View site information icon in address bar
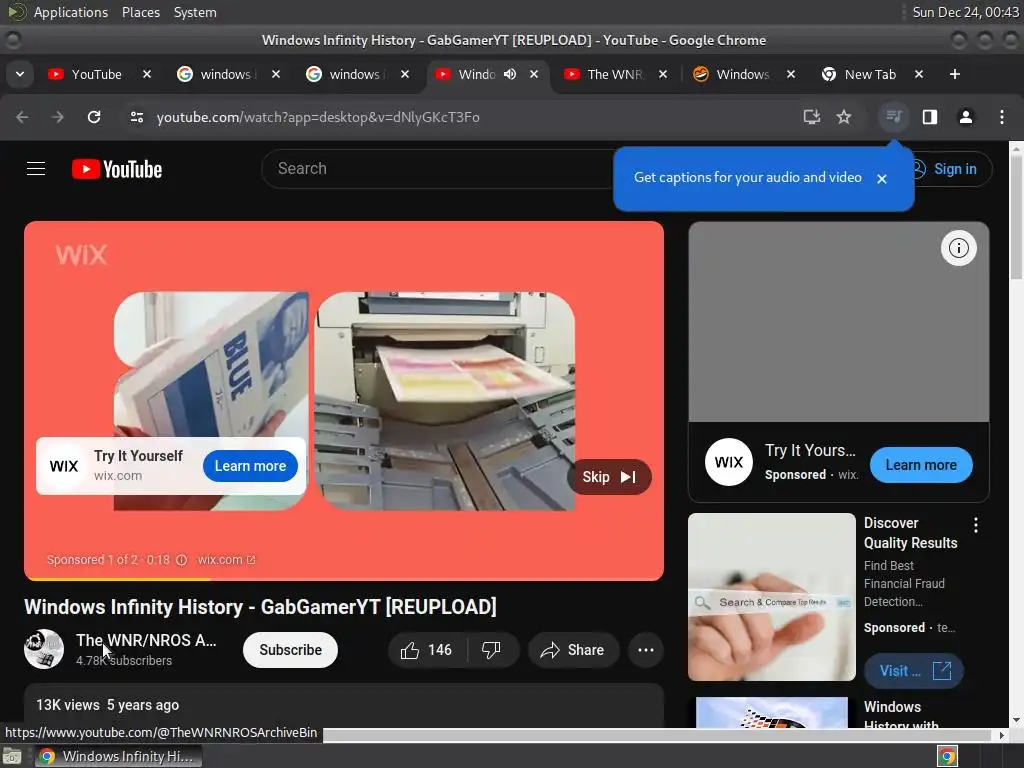The width and height of the screenshot is (1024, 768). 137,117
